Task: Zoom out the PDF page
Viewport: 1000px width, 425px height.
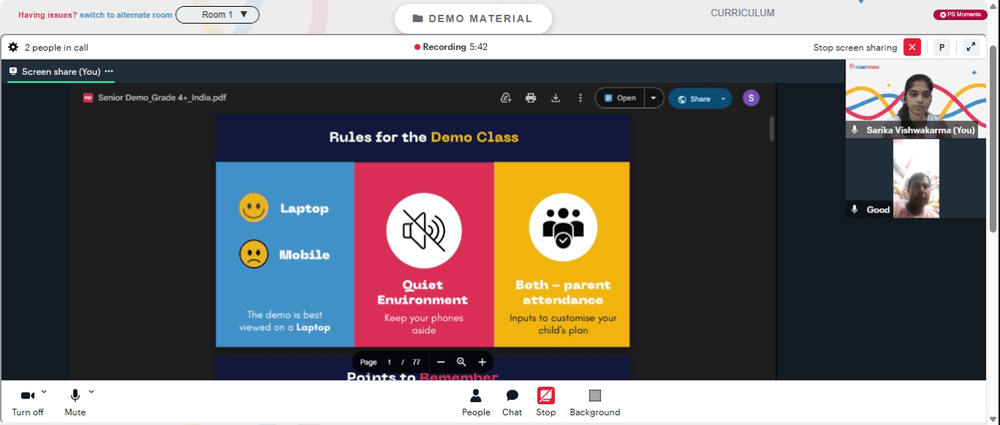Action: coord(441,362)
